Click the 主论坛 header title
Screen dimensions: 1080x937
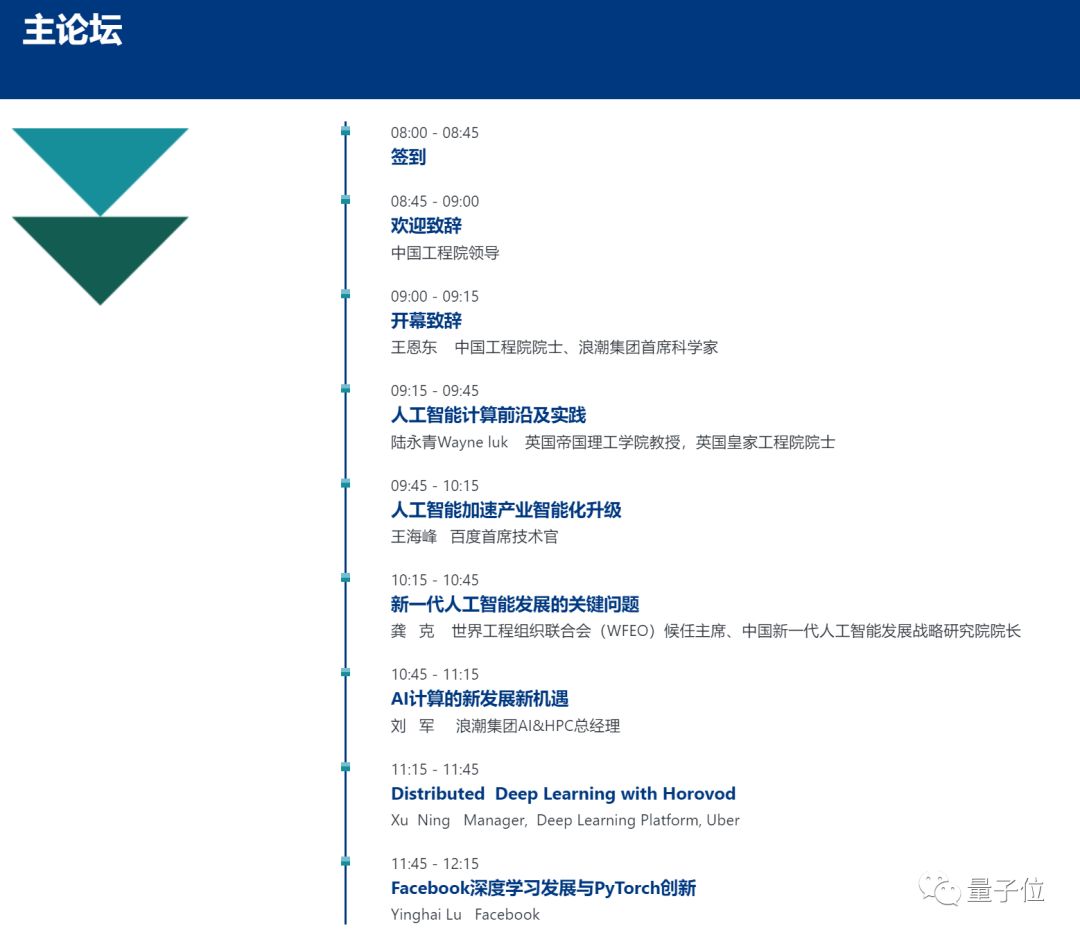point(72,30)
